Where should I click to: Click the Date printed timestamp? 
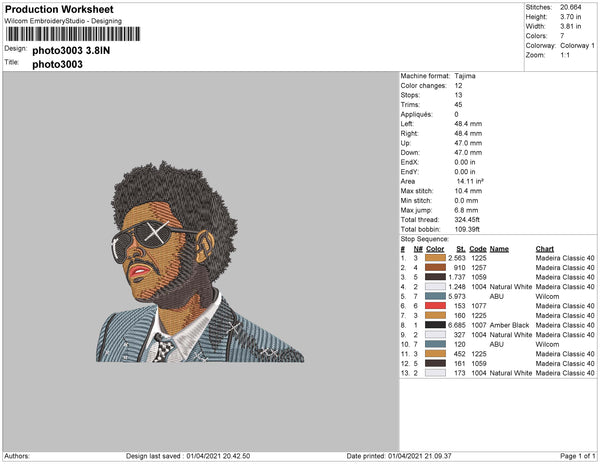click(x=399, y=456)
